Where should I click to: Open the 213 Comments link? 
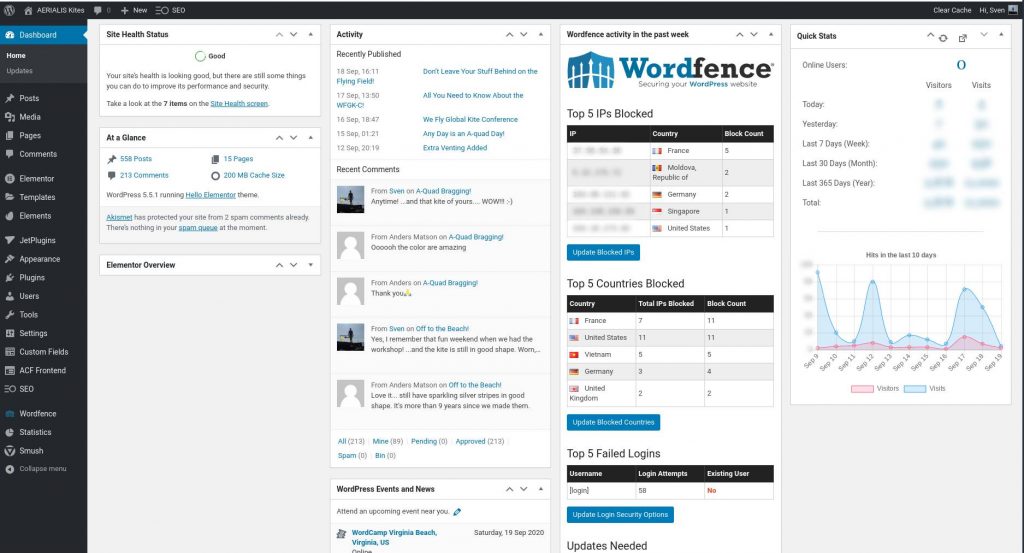(x=144, y=176)
